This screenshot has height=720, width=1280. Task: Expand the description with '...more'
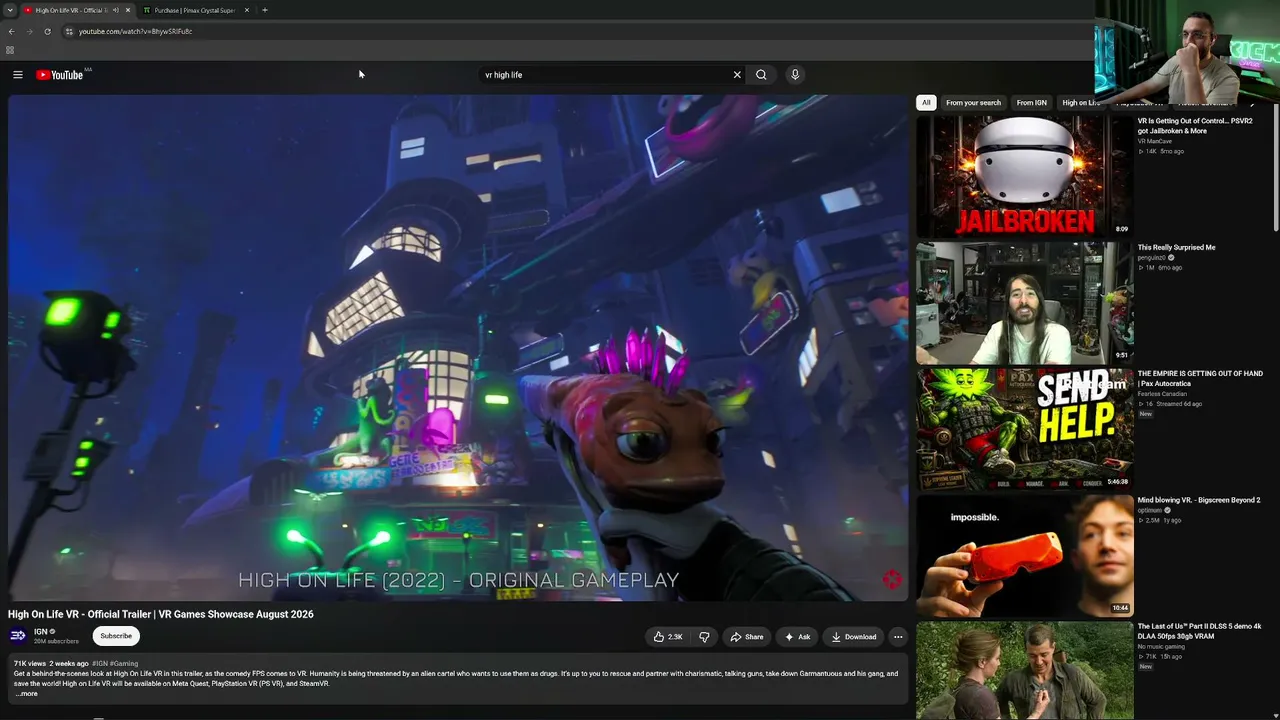(x=27, y=694)
